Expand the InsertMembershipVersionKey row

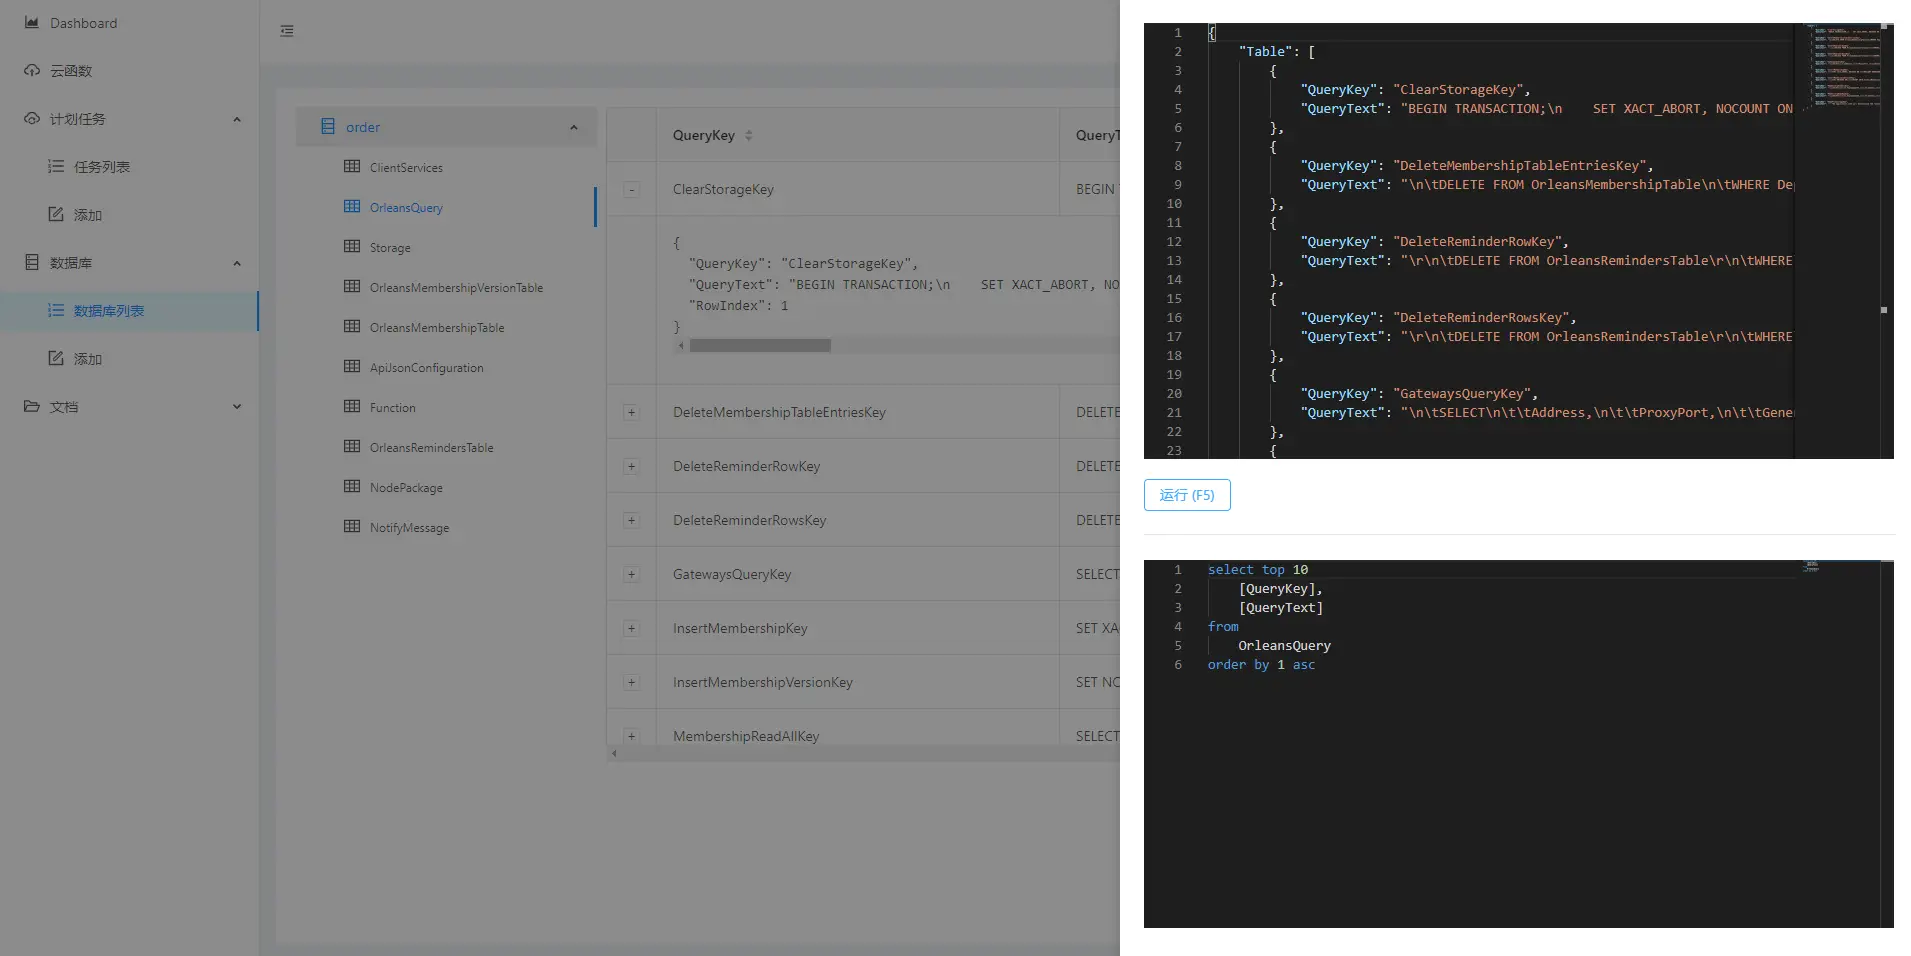632,683
